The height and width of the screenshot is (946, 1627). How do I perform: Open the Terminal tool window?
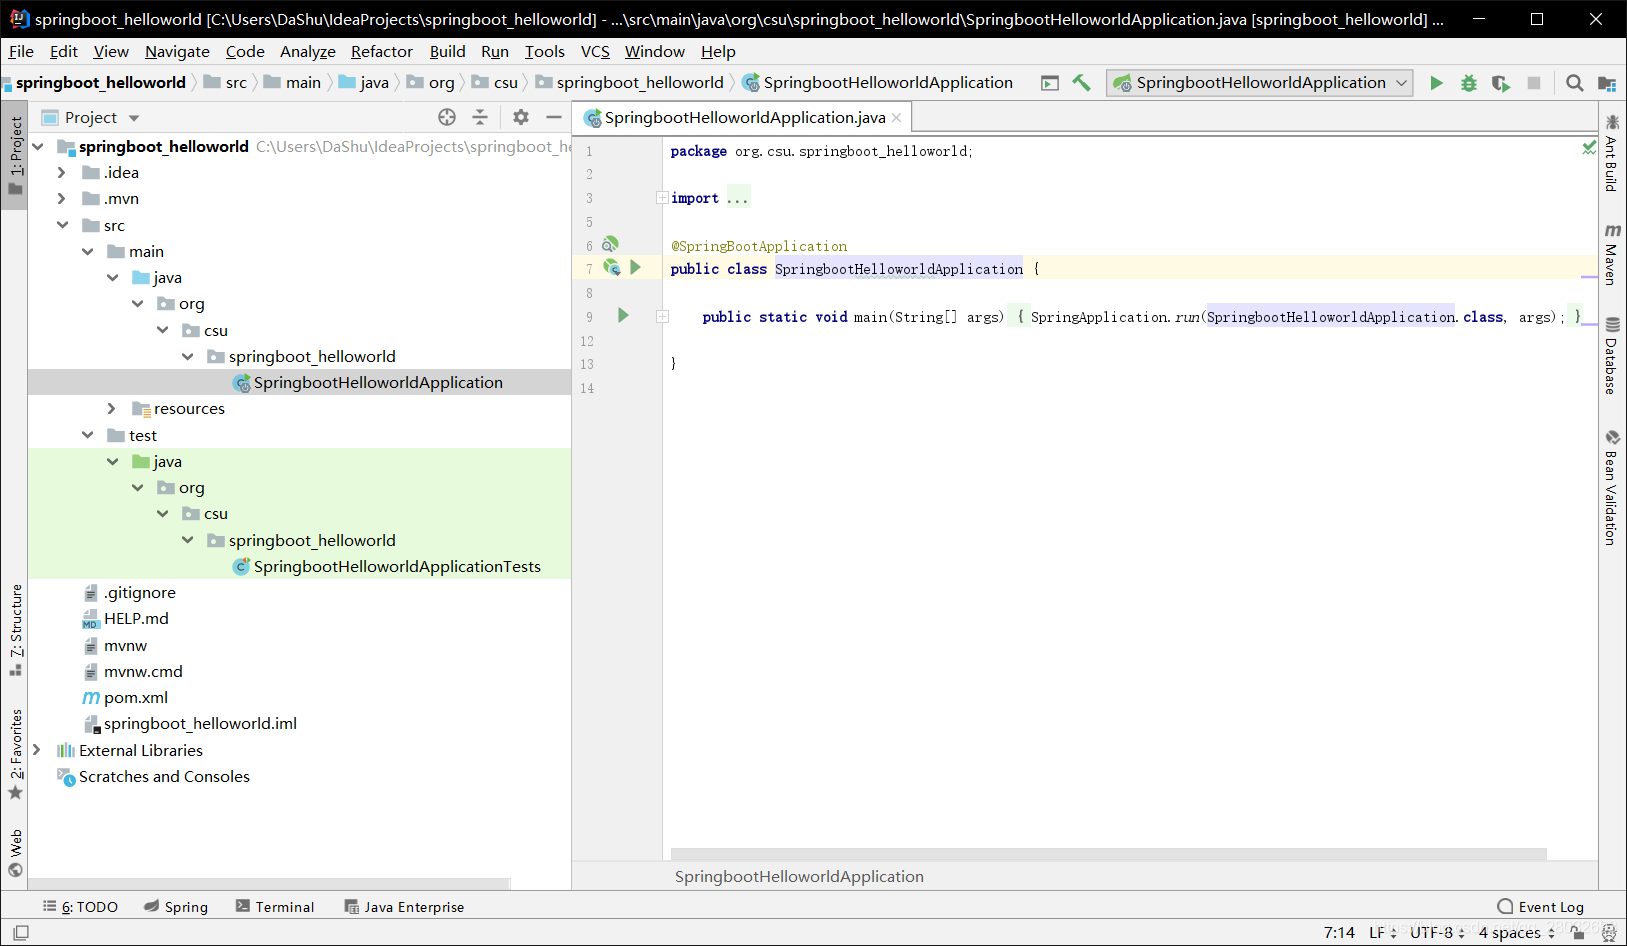(x=275, y=907)
